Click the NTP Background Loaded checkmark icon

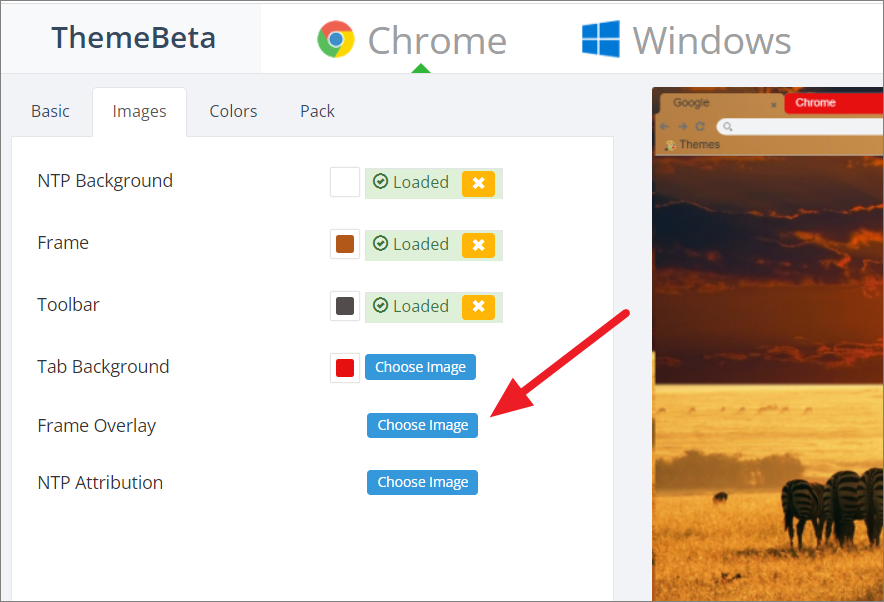click(381, 182)
